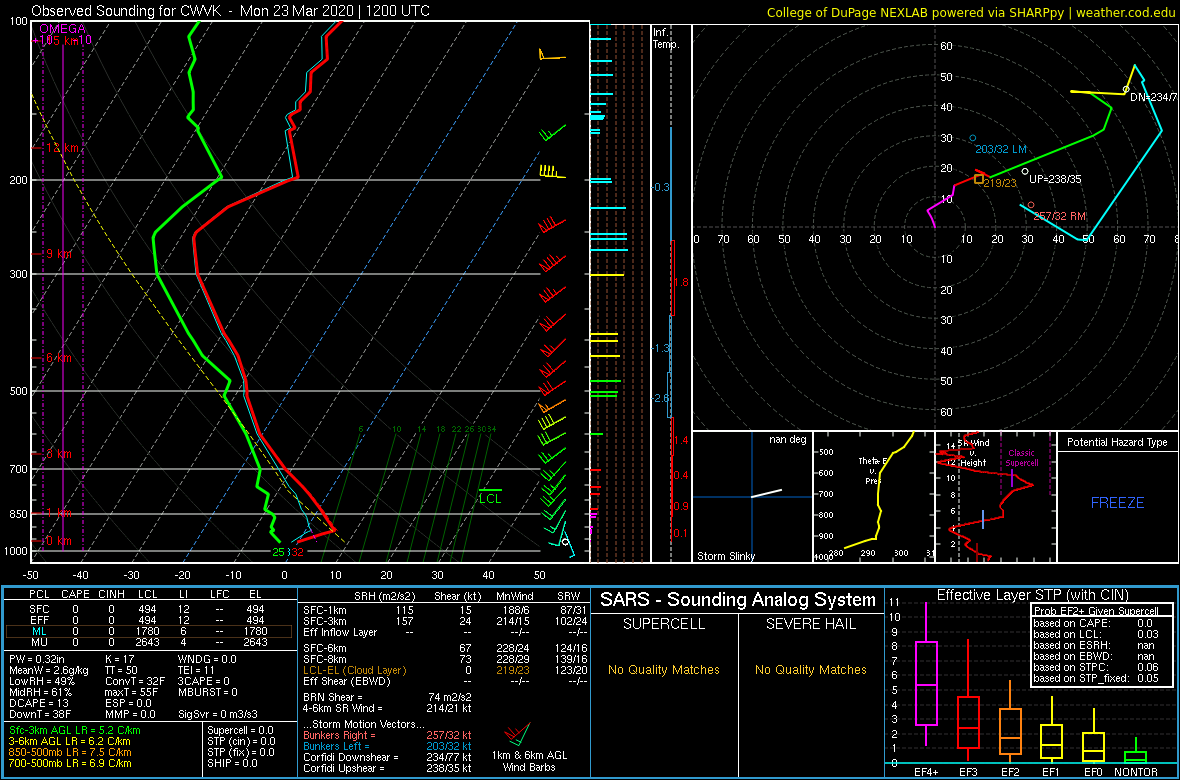Click the green LCL marker on skew-T
This screenshot has height=780, width=1180.
(490, 495)
